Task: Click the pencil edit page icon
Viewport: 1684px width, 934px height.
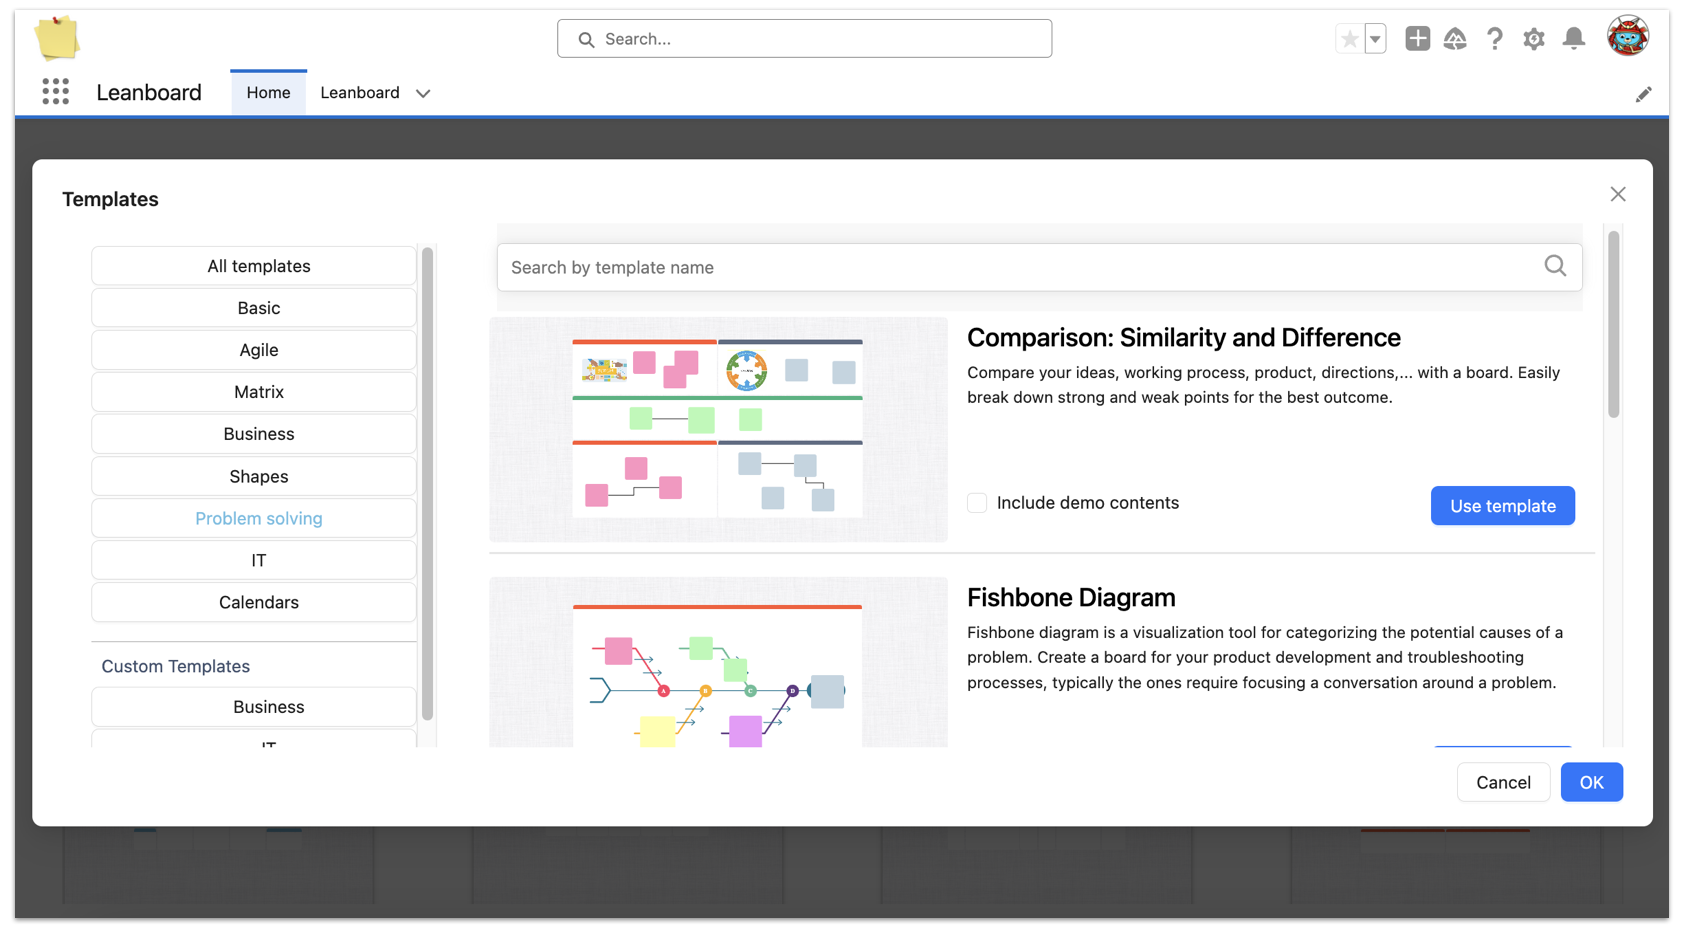Action: click(x=1643, y=94)
